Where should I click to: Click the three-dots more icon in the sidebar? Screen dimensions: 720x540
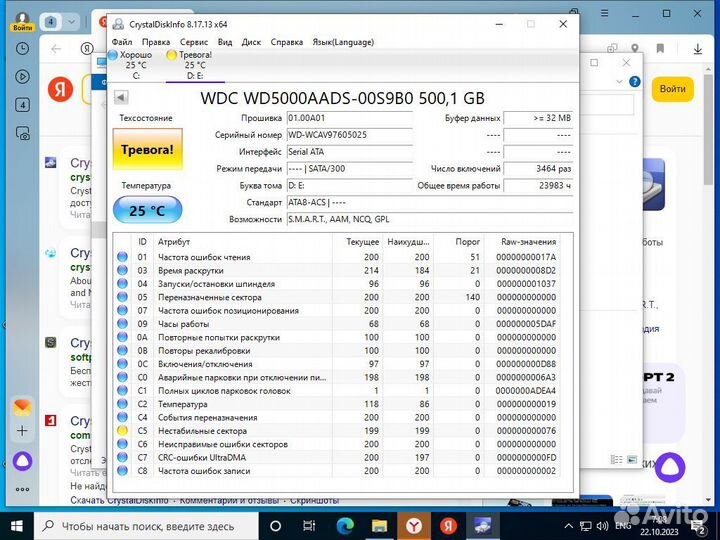[x=22, y=489]
